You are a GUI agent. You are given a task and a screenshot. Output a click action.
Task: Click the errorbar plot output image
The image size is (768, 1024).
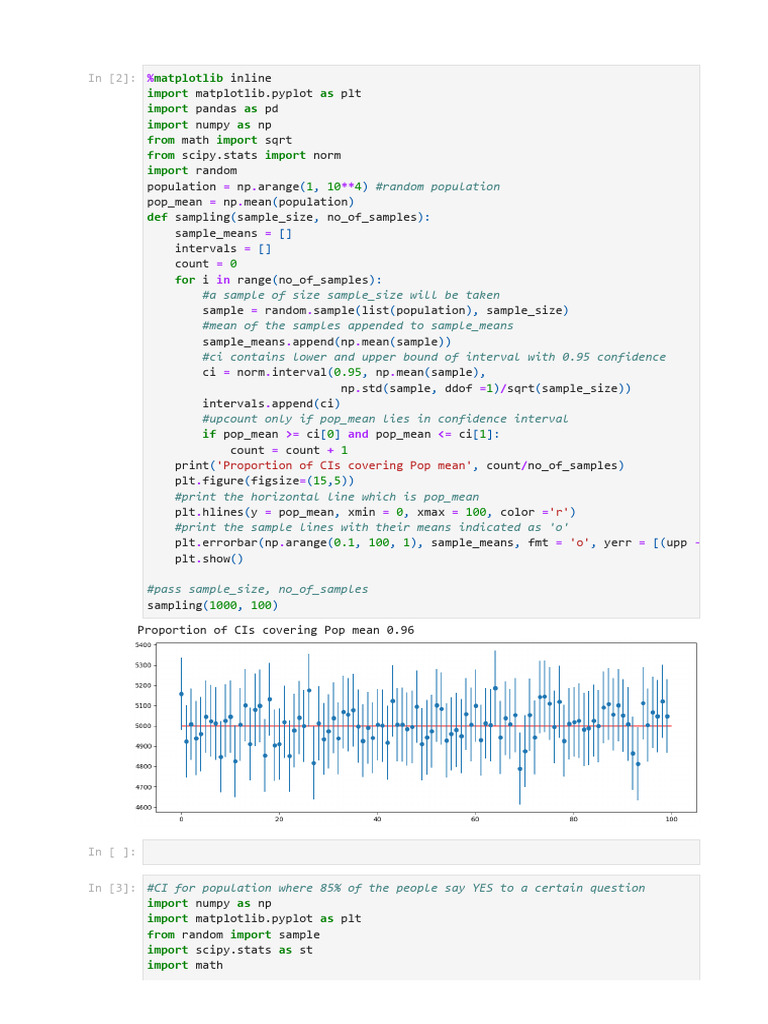tap(416, 732)
